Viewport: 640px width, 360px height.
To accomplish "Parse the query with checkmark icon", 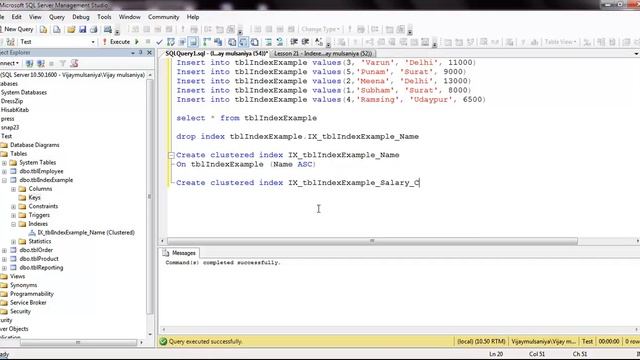I will click(159, 42).
